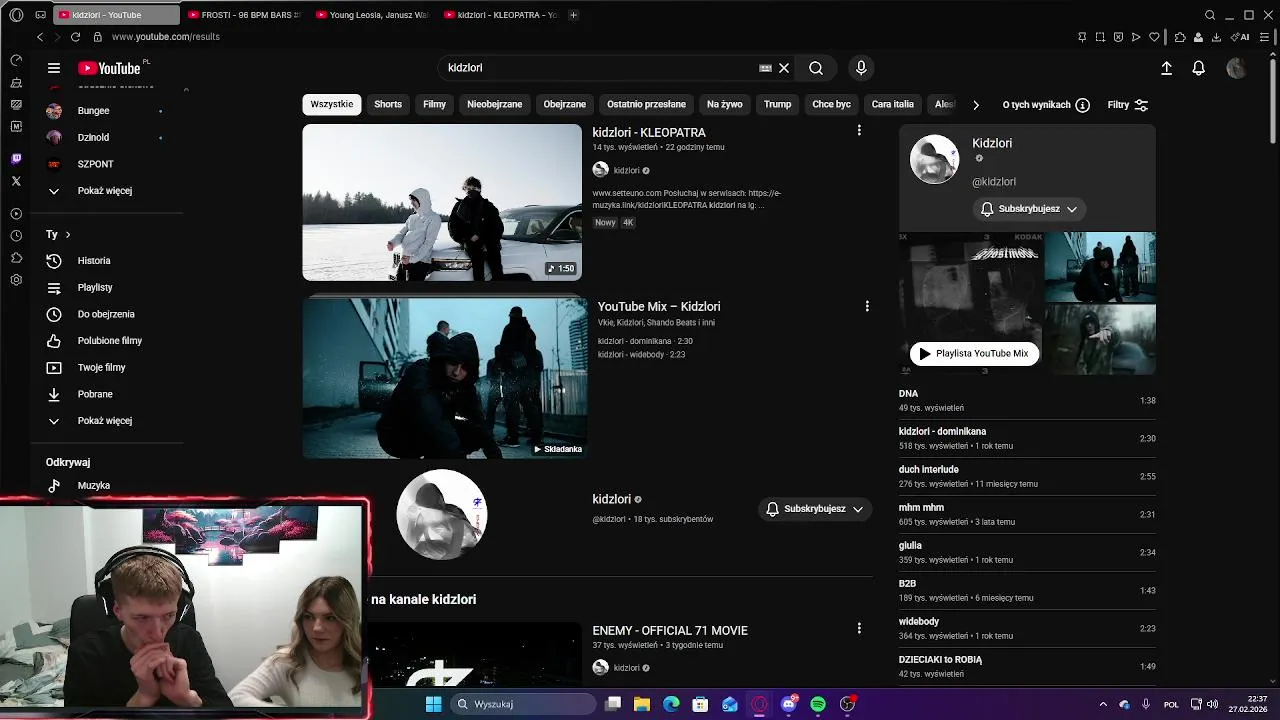Switch to kidzlori - KLEOPATRA browser tab
The width and height of the screenshot is (1280, 720).
pyautogui.click(x=500, y=15)
